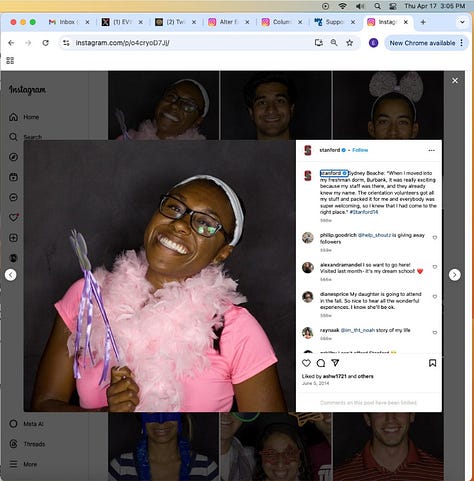Open the Search magnifier in Instagram sidebar

point(13,137)
